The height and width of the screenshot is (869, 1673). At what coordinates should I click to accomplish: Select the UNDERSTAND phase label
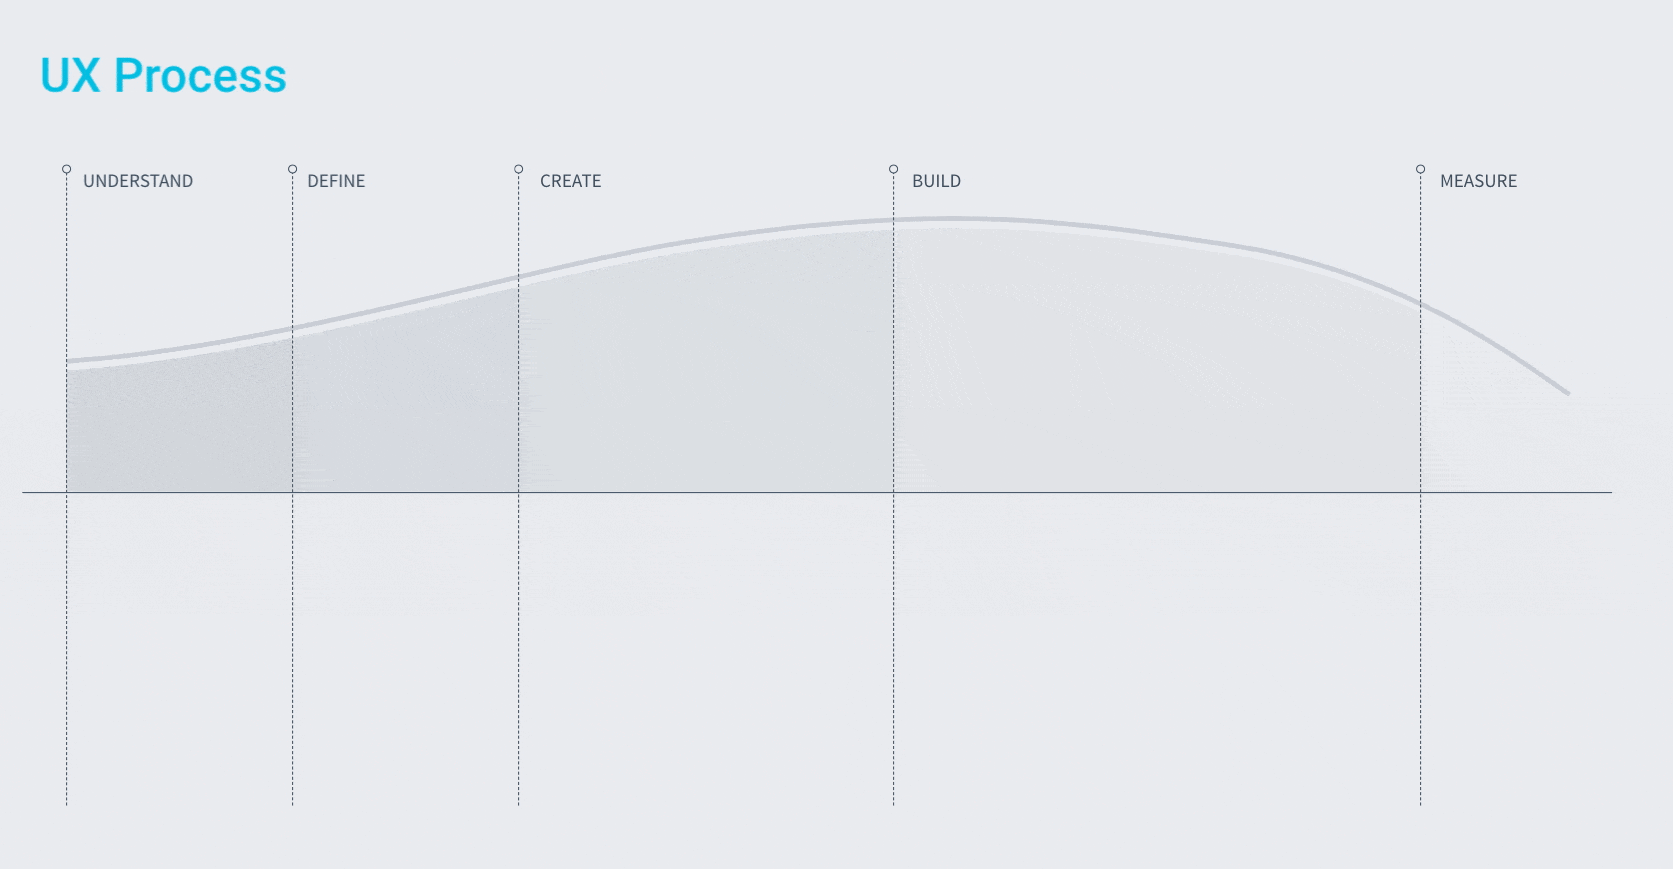[138, 181]
